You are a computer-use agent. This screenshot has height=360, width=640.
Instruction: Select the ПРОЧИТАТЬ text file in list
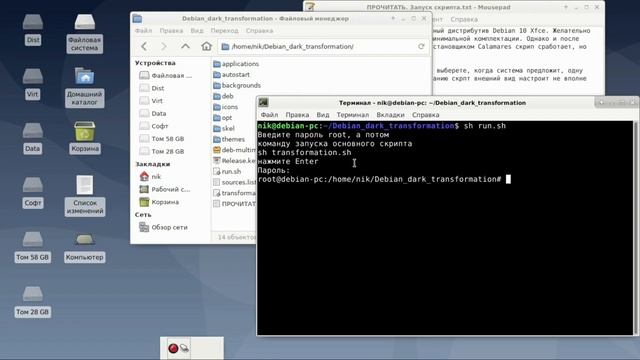(234, 204)
